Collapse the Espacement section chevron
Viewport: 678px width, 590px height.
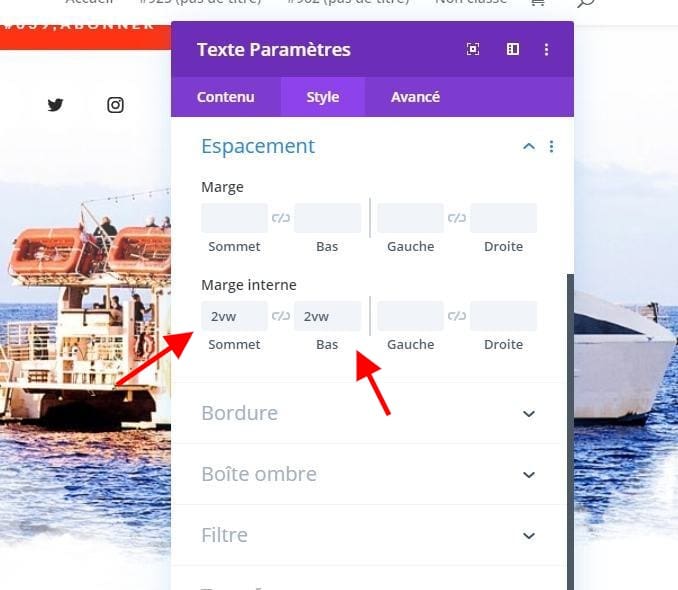529,147
